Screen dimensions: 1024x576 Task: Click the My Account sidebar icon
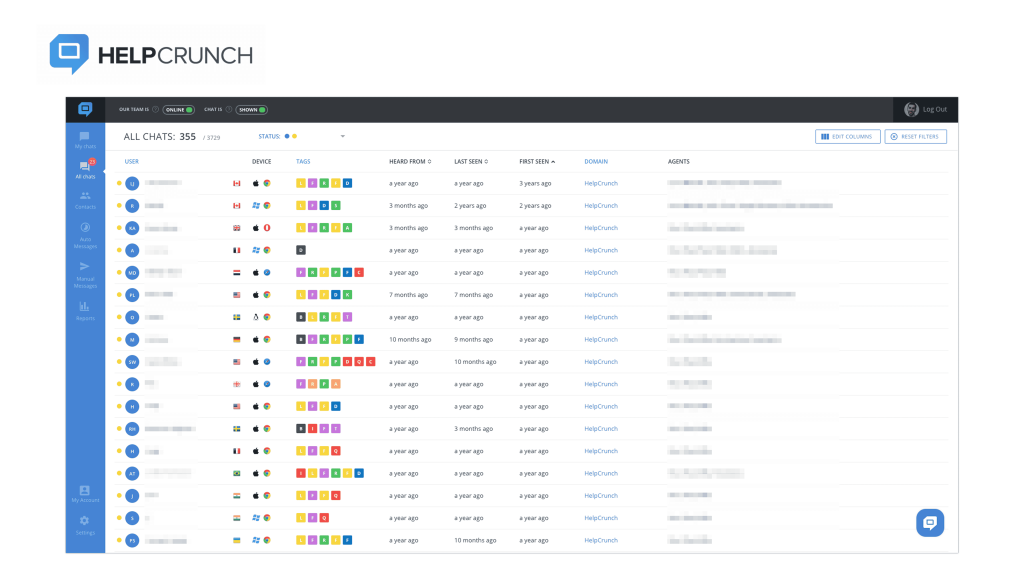coord(85,492)
